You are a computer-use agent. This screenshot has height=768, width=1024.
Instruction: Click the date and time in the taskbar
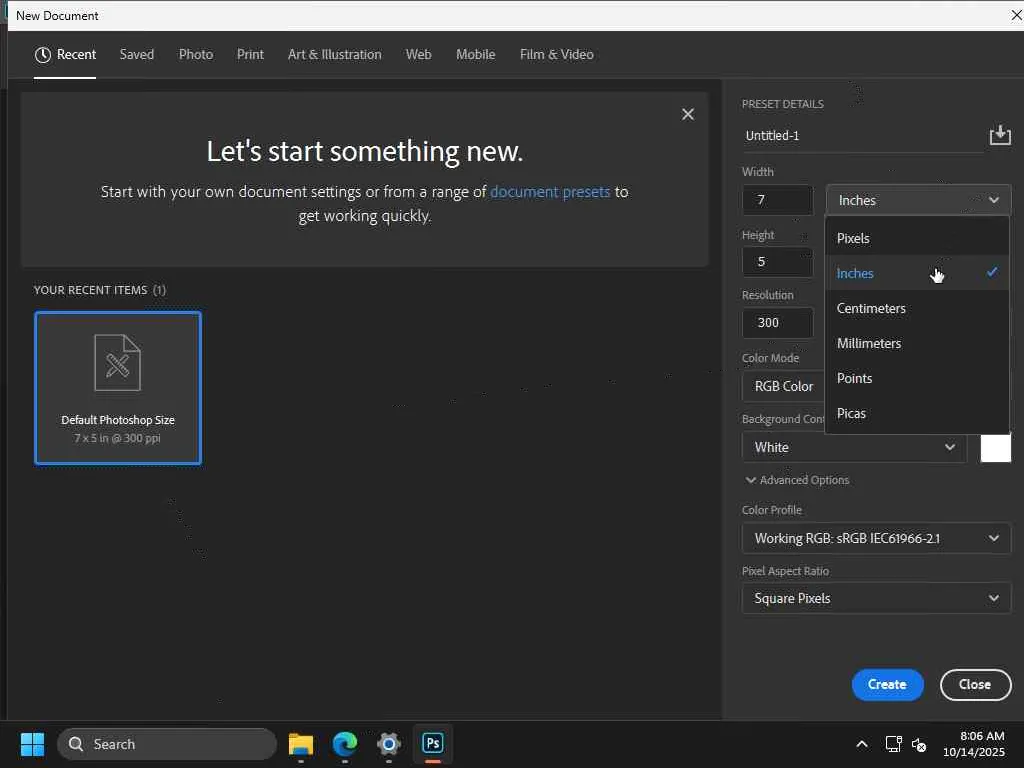(973, 744)
